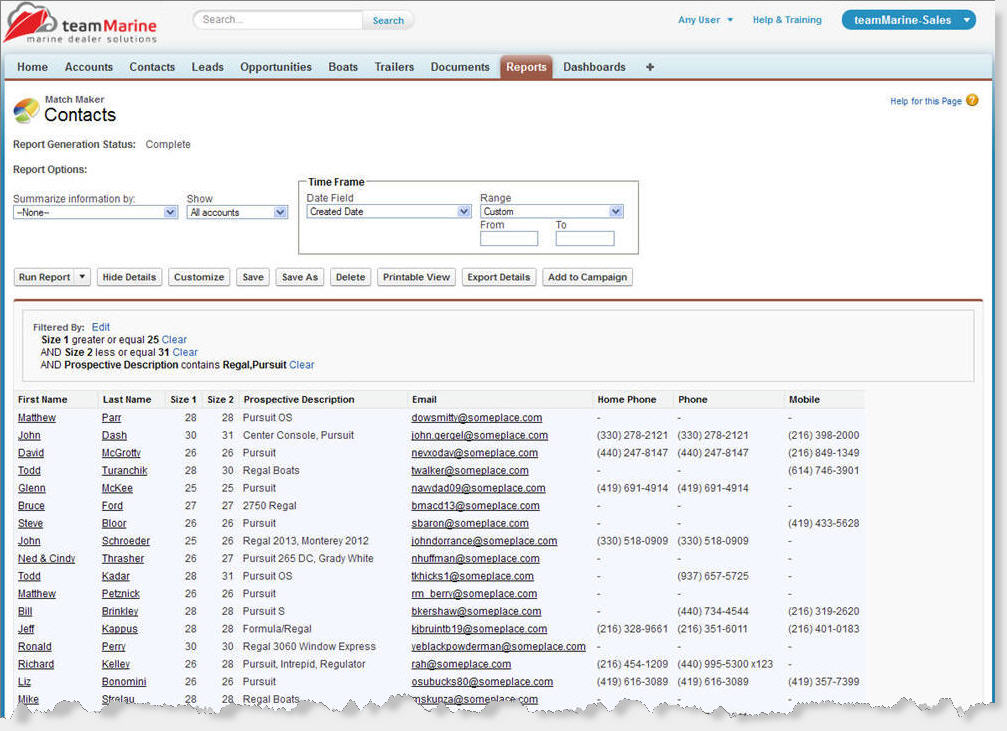Image resolution: width=1007 pixels, height=731 pixels.
Task: Click the help question mark icon
Action: coord(972,101)
